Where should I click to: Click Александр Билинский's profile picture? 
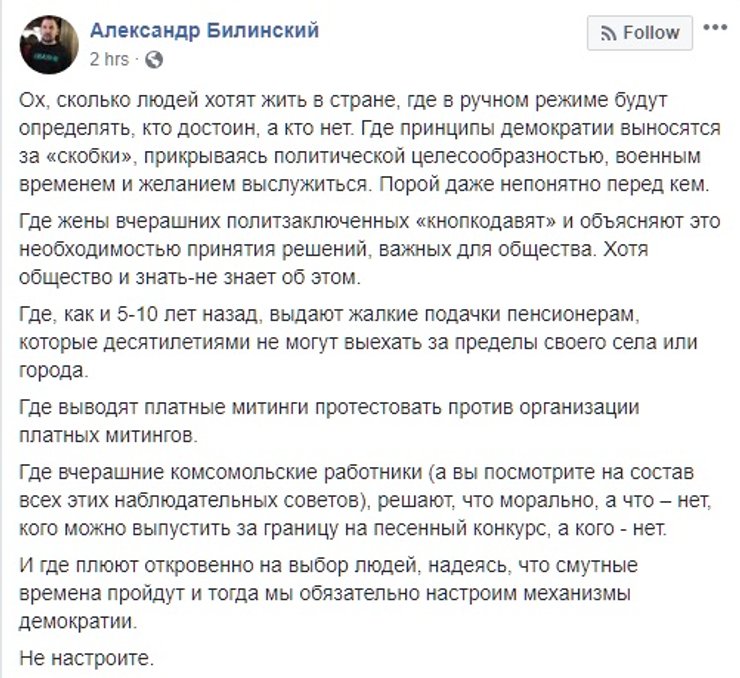pyautogui.click(x=48, y=45)
